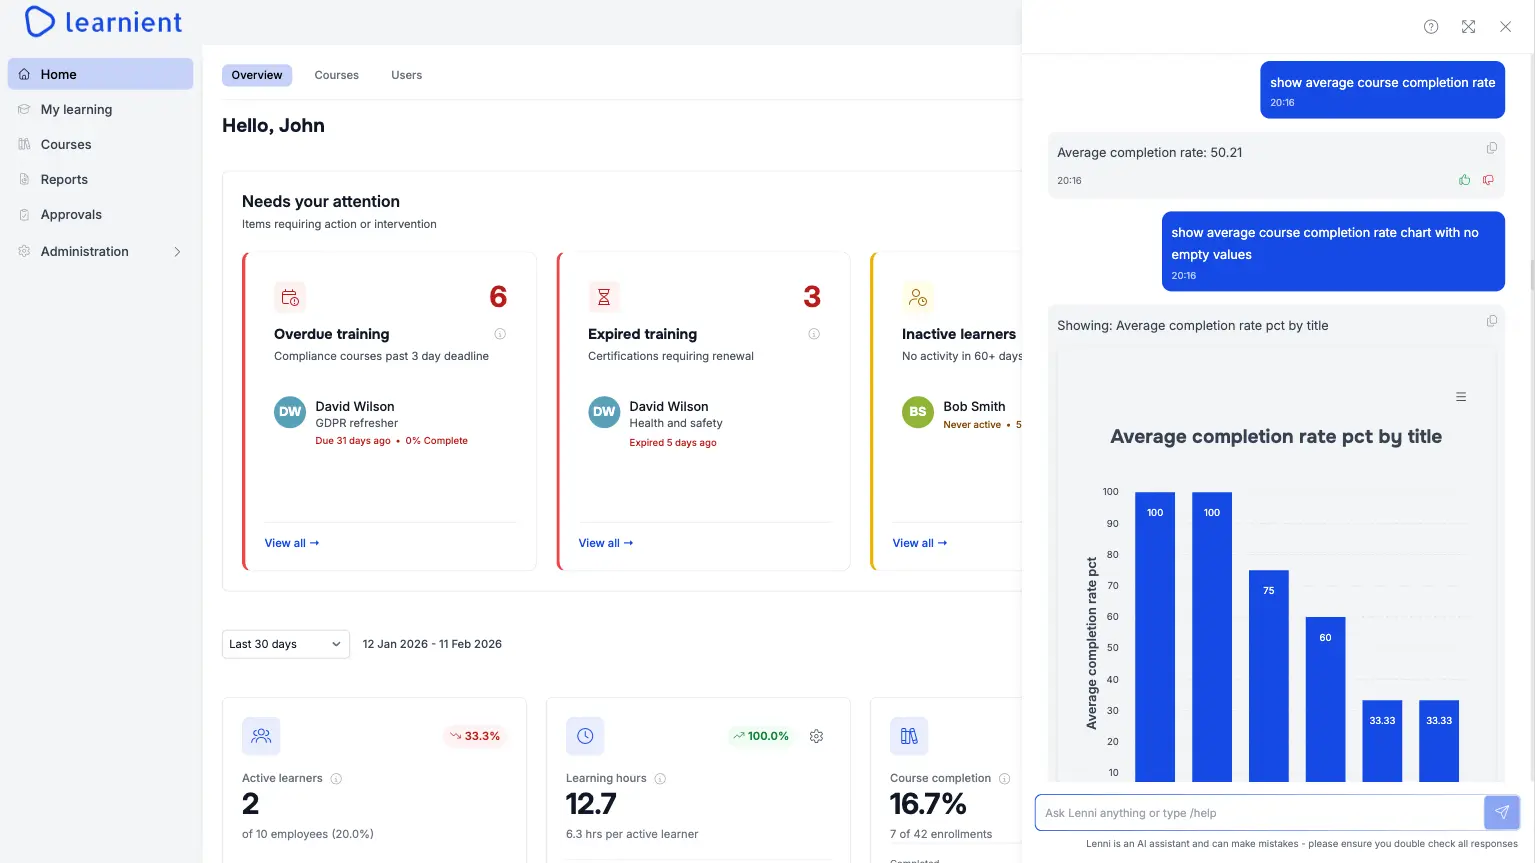The height and width of the screenshot is (863, 1535).
Task: Click the learnient logo
Action: tap(102, 21)
